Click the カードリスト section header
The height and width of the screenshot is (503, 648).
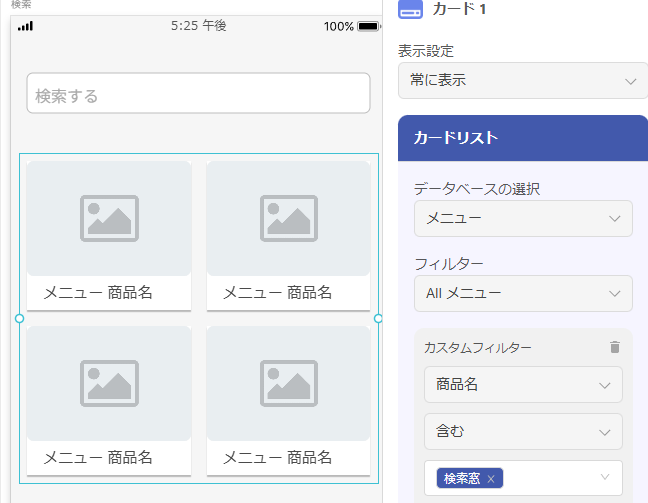click(523, 138)
